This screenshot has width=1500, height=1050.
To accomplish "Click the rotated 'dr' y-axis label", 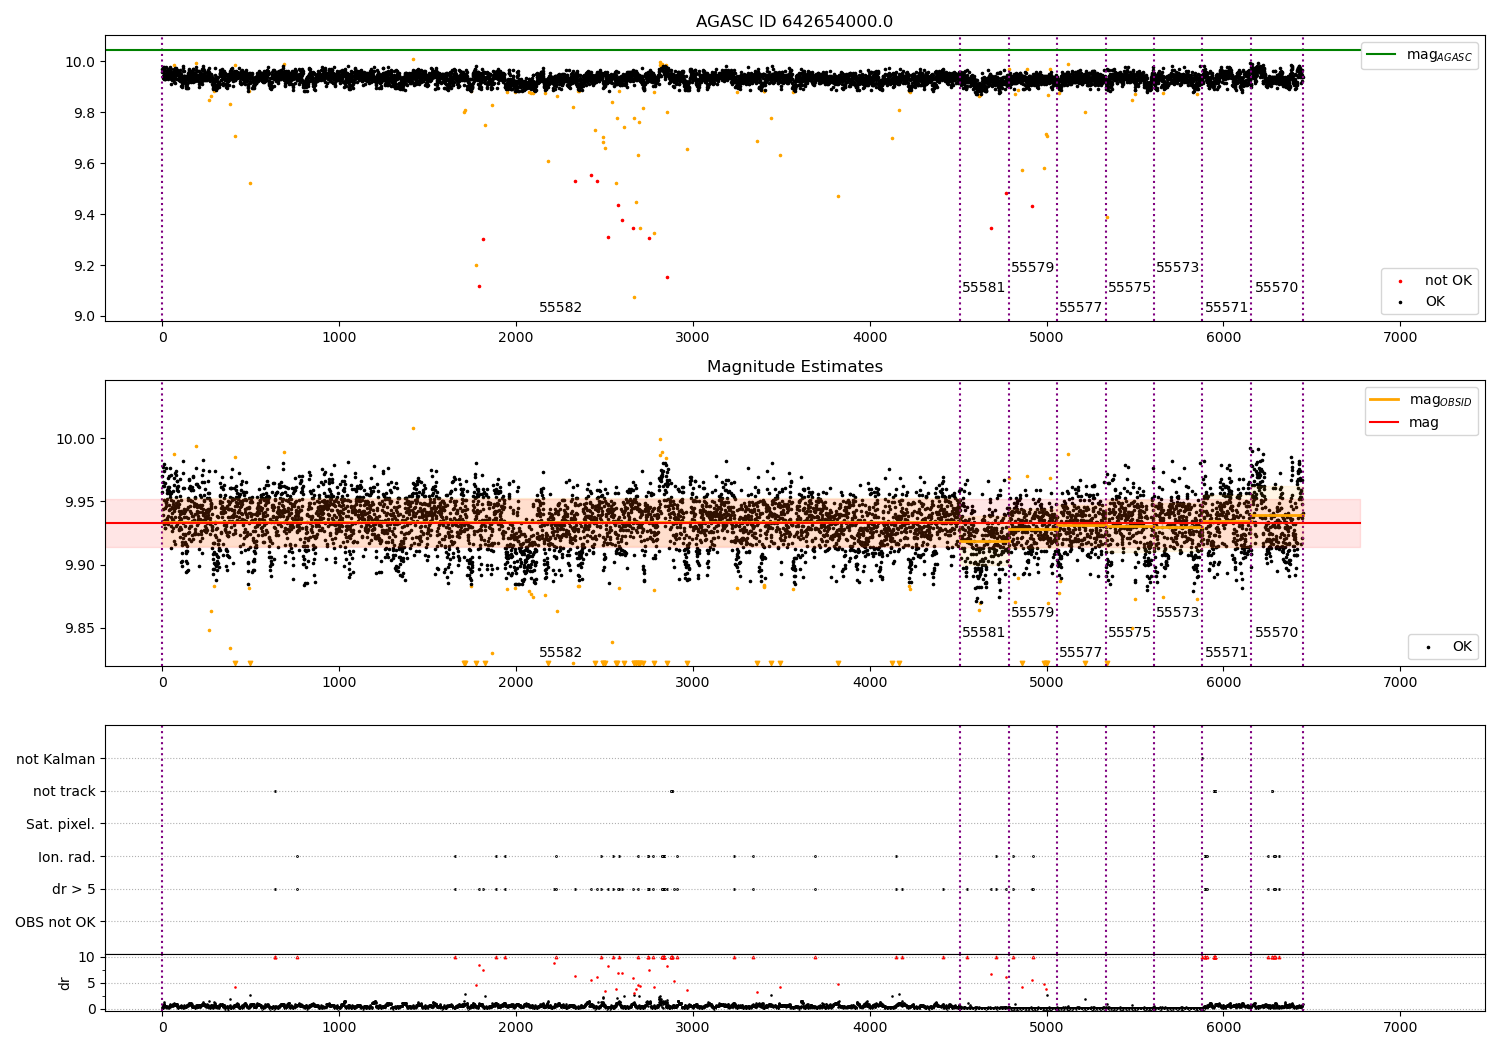I will point(65,983).
